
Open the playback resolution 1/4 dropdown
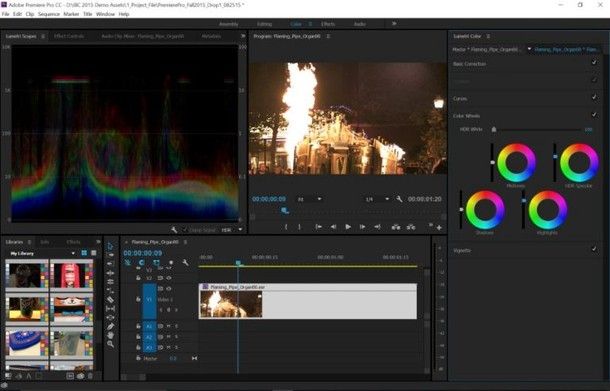(377, 199)
